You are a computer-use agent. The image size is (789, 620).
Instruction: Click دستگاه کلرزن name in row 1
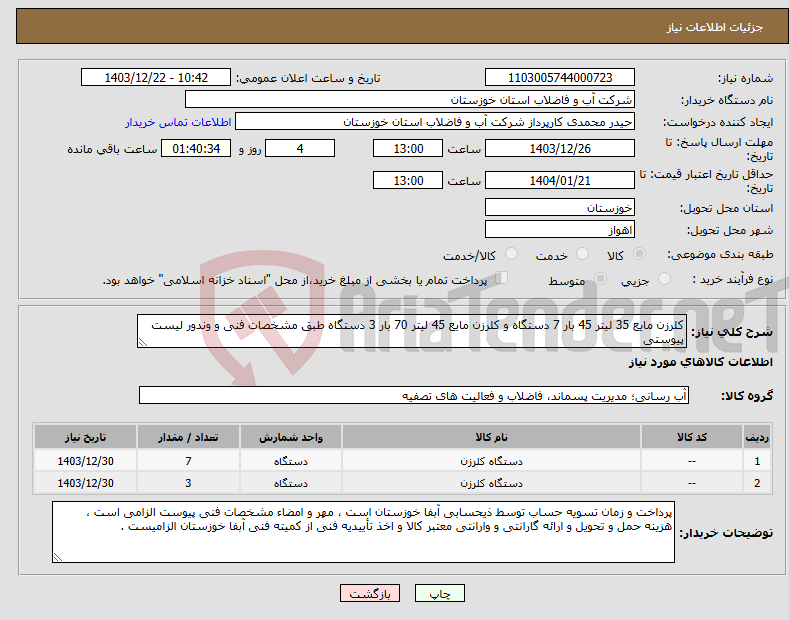491,461
